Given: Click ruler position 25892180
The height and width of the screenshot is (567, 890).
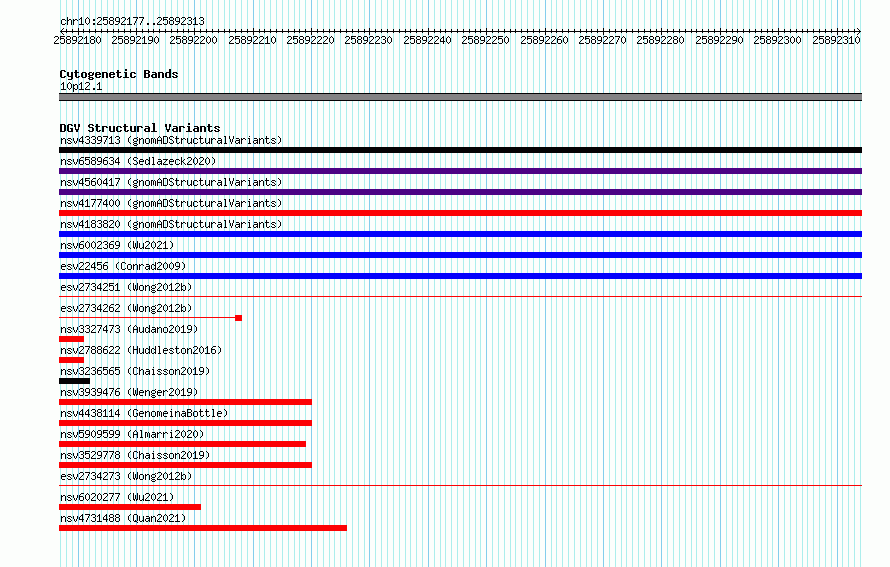Looking at the screenshot, I should coord(77,40).
